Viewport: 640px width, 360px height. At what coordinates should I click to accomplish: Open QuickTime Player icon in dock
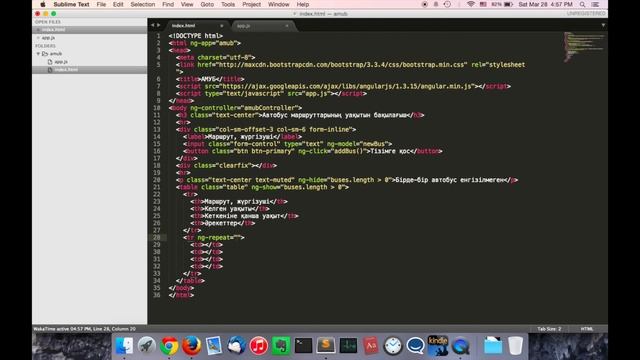click(x=460, y=346)
